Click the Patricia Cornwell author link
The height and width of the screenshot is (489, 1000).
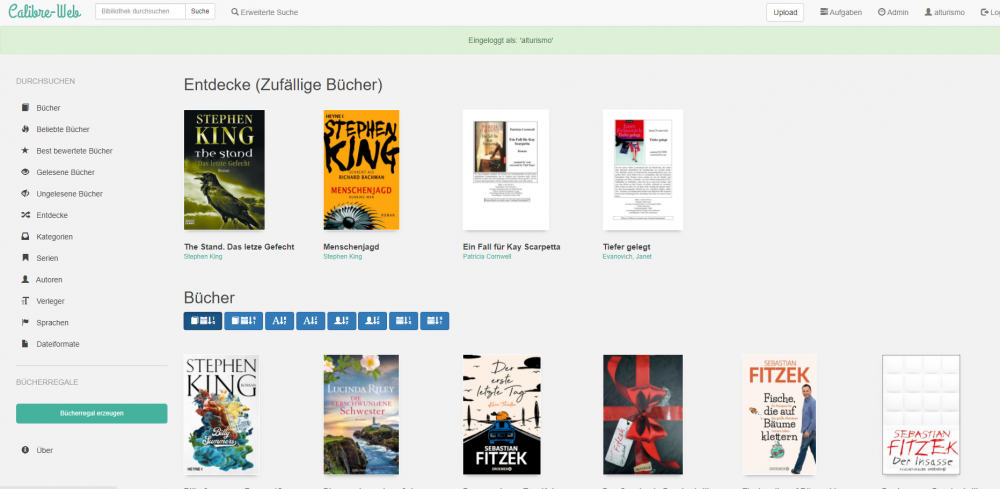coord(489,256)
